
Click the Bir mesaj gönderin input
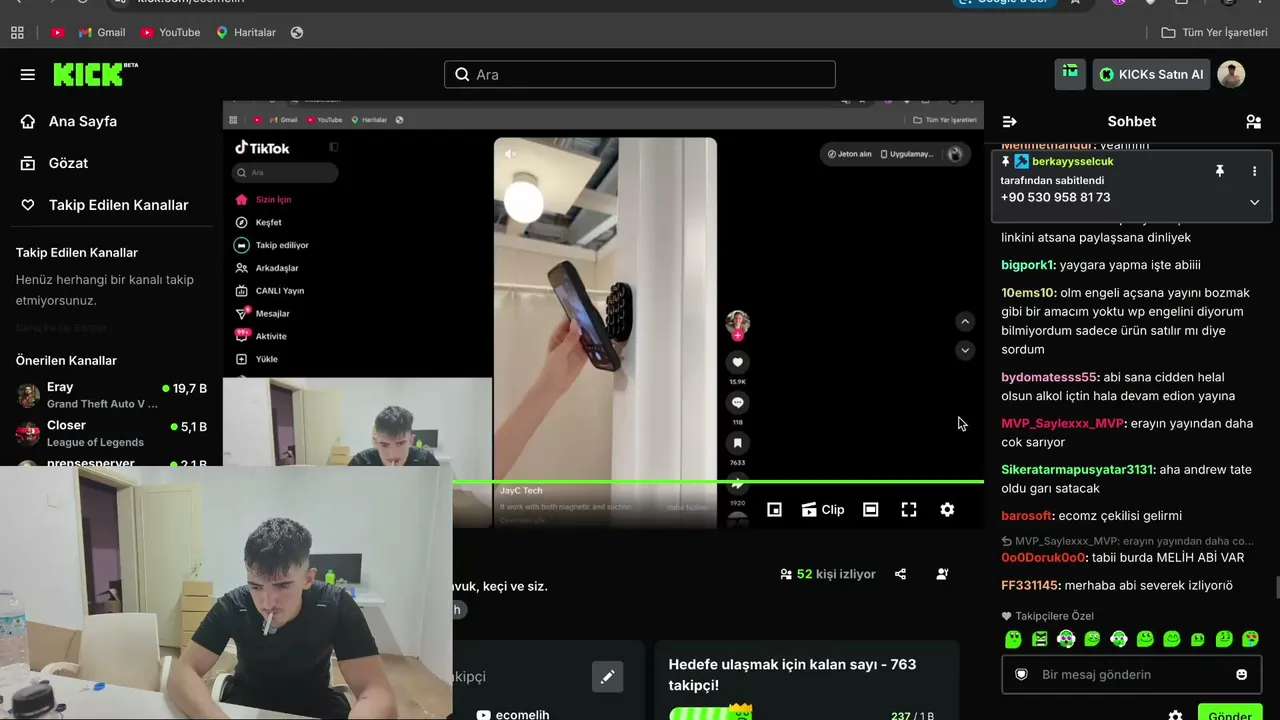1131,675
